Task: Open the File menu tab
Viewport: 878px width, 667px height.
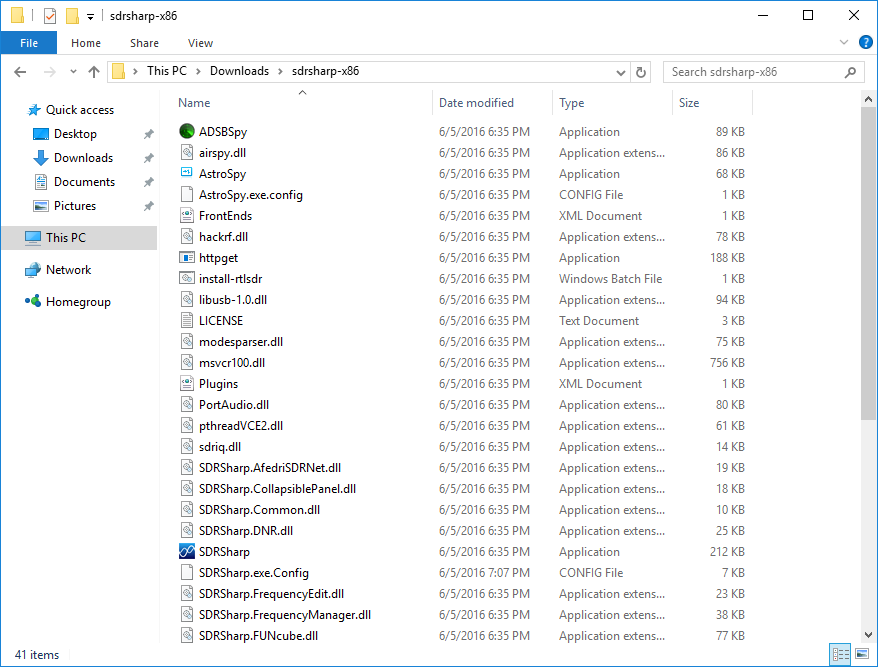Action: point(29,43)
